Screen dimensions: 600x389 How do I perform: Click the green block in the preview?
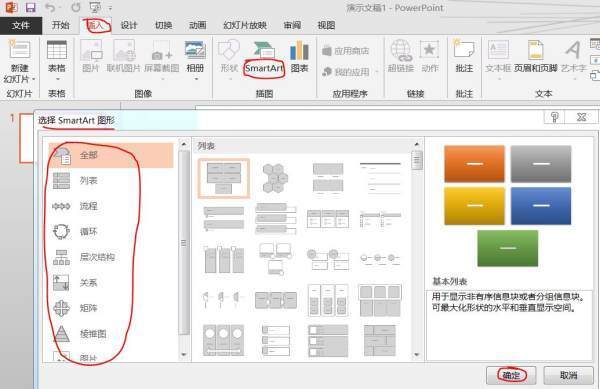(x=508, y=248)
